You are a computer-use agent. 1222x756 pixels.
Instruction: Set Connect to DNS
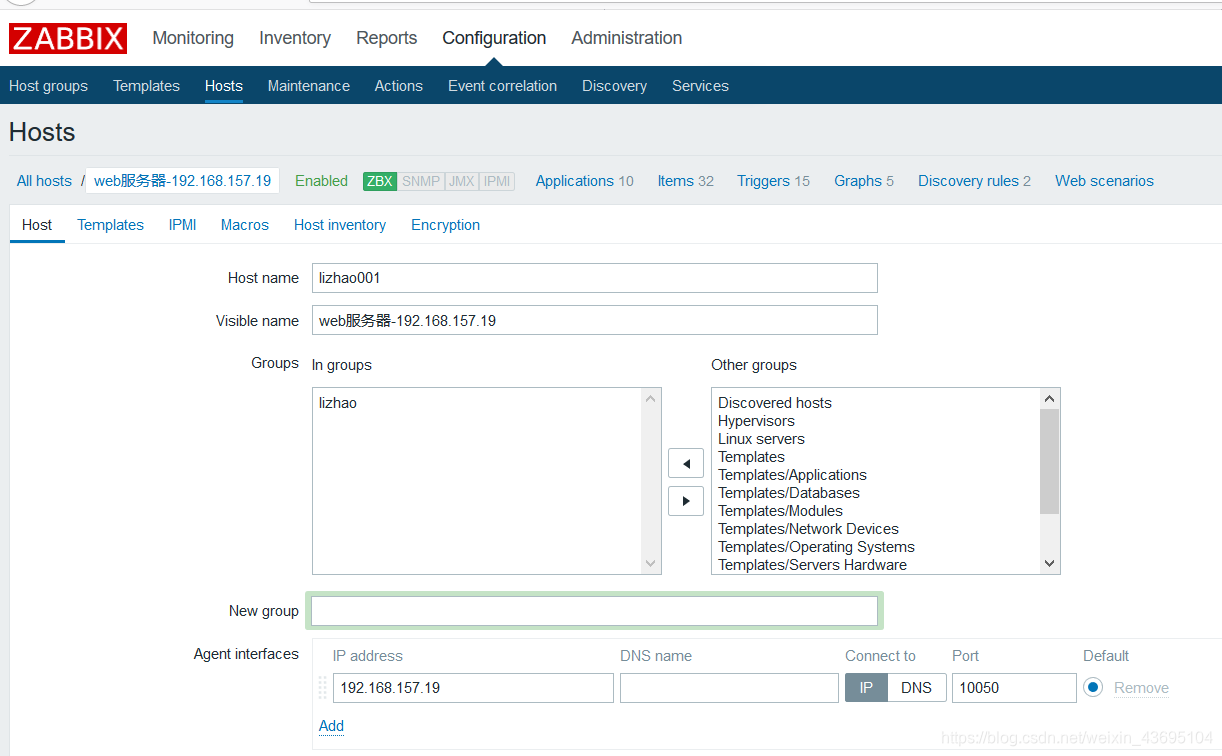coord(917,688)
